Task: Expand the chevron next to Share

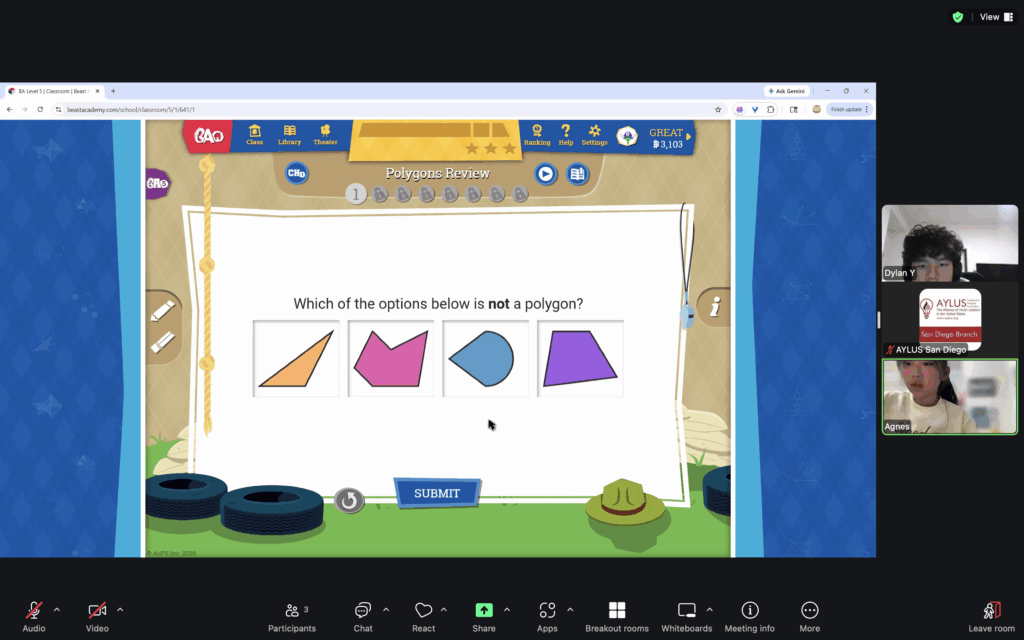Action: click(x=507, y=609)
